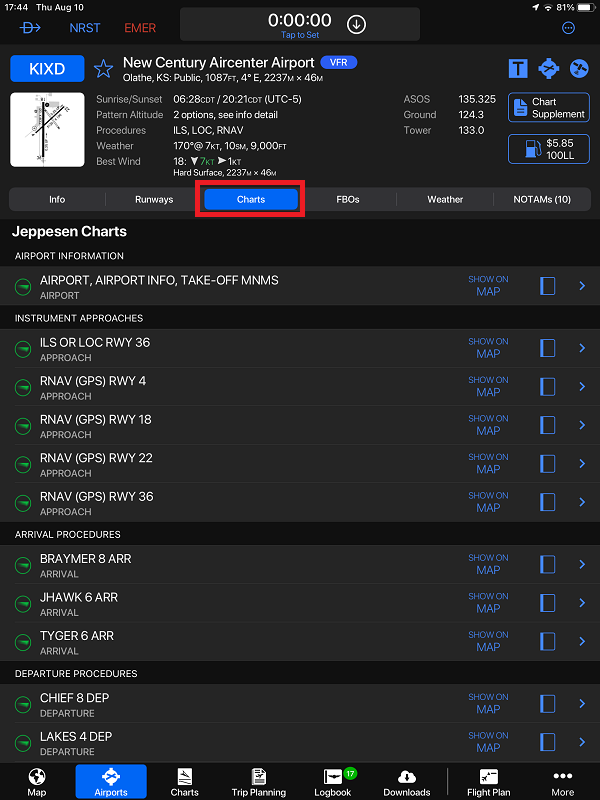This screenshot has width=600, height=800.
Task: Tap the timer to set it
Action: click(300, 24)
